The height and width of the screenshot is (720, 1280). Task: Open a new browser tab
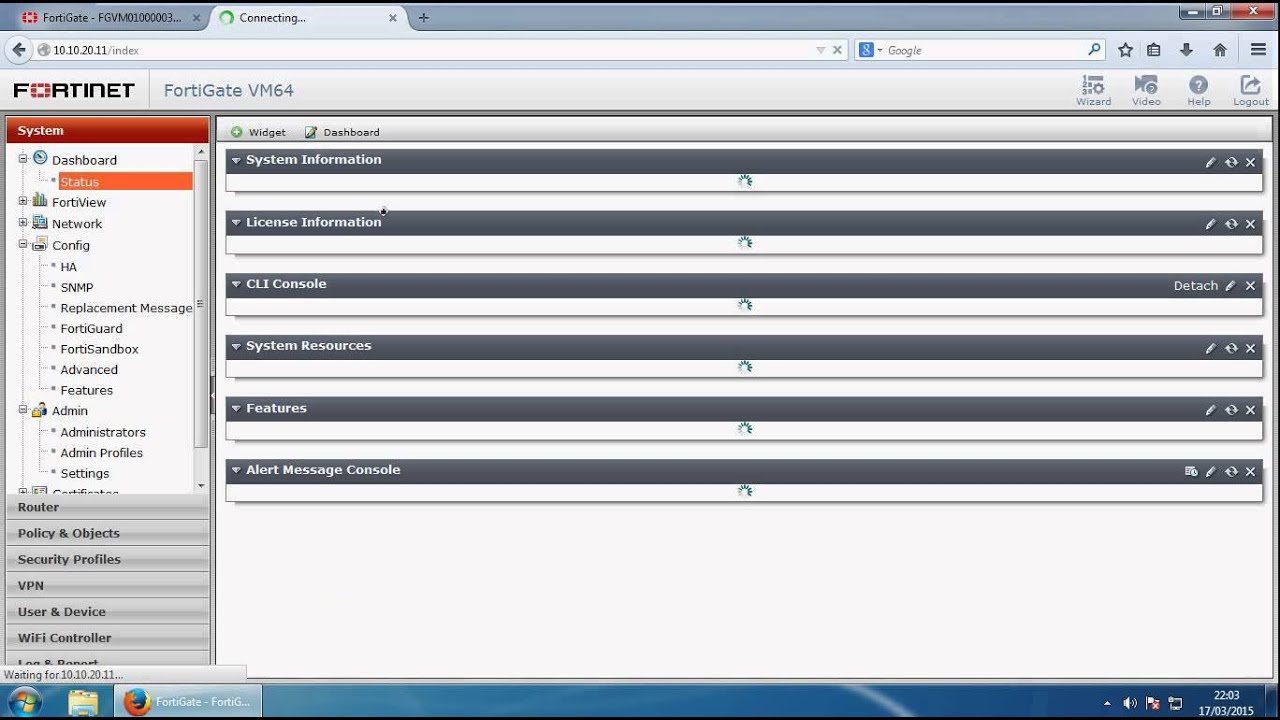pyautogui.click(x=423, y=18)
